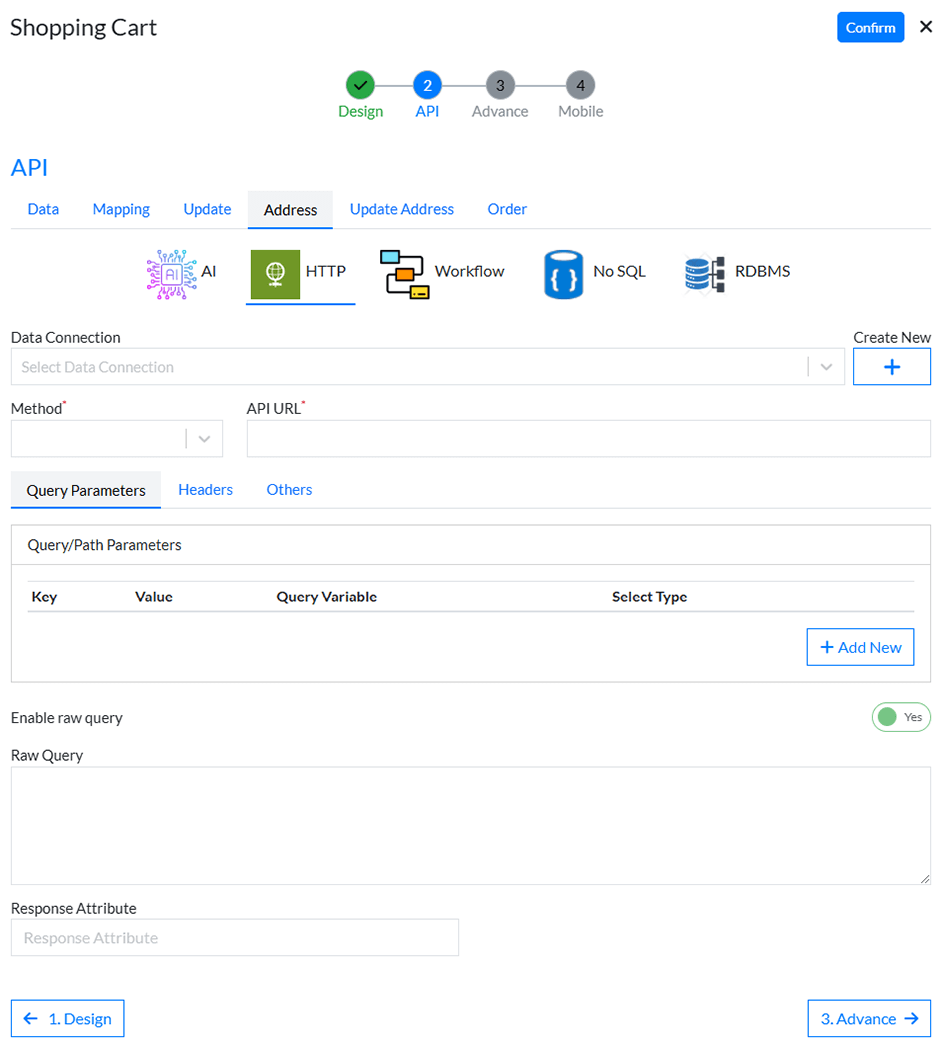Image resolution: width=942 pixels, height=1051 pixels.
Task: Jump to step 3 Advance circle
Action: tap(500, 86)
